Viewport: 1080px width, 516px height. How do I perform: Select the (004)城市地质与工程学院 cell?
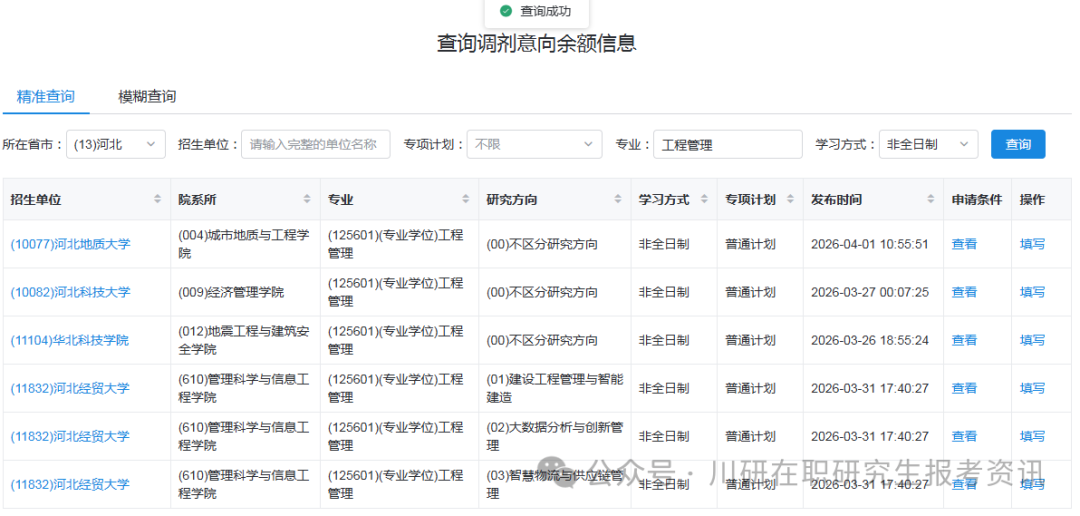(244, 244)
